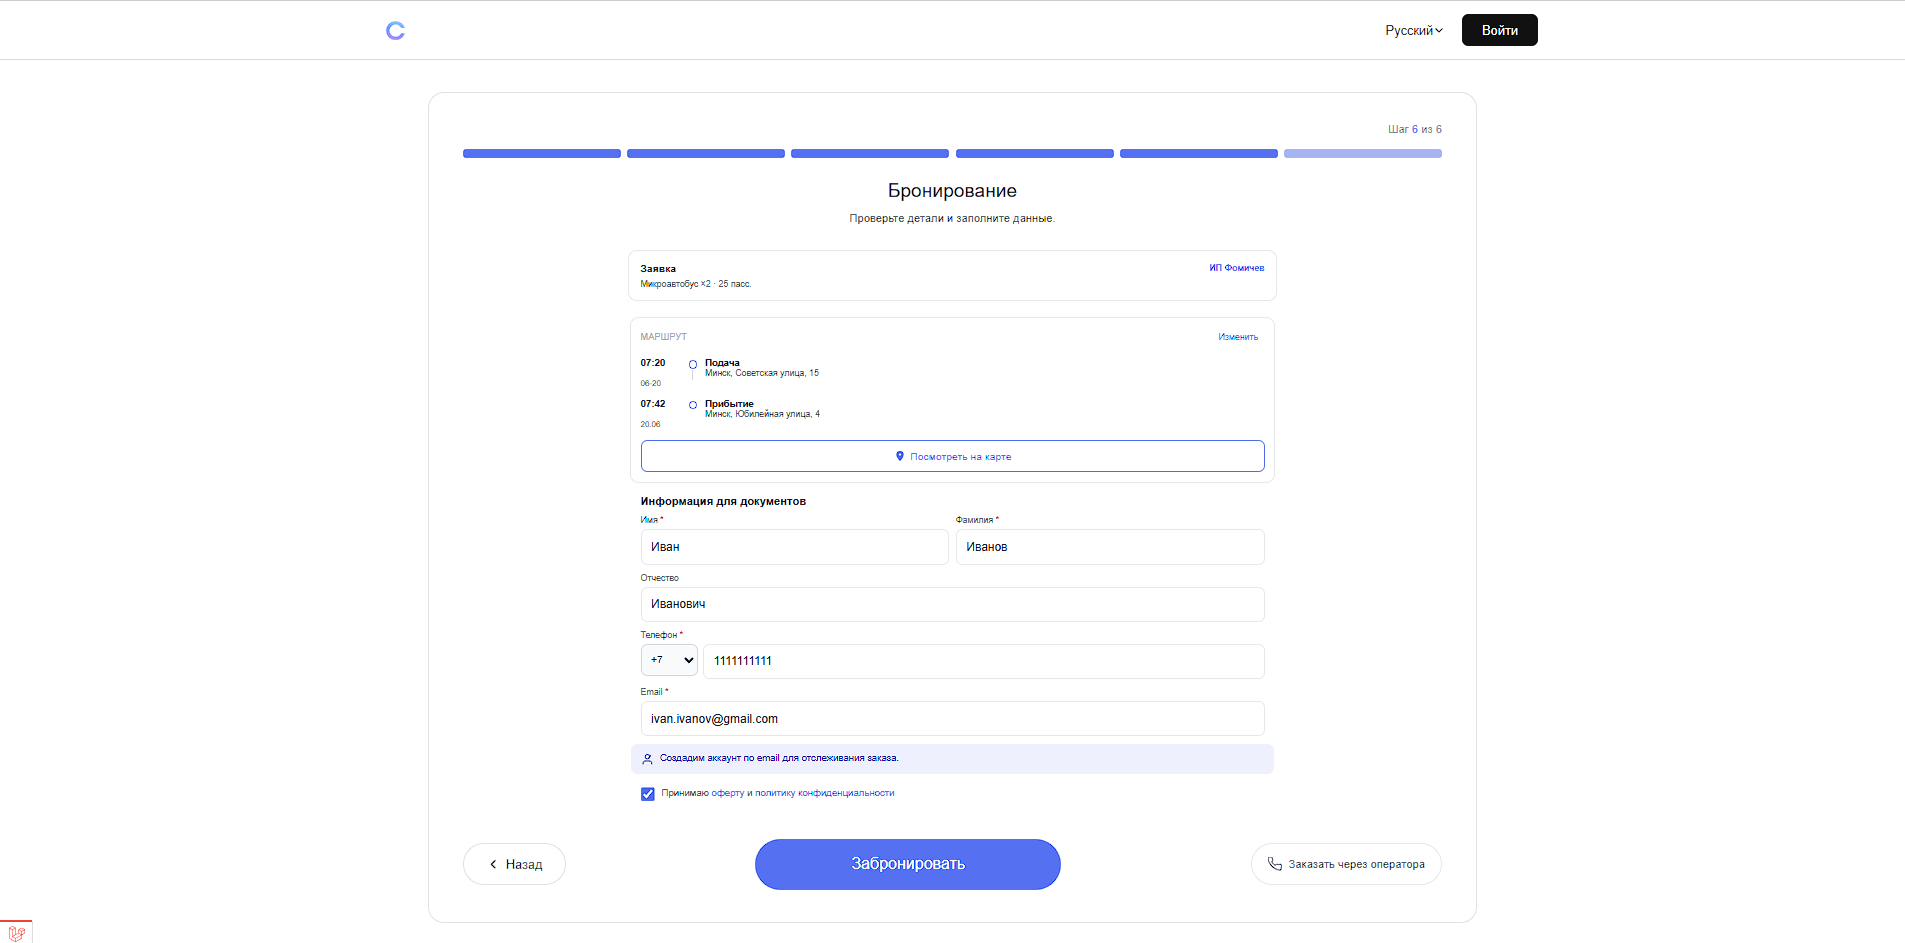The width and height of the screenshot is (1905, 943).
Task: Click the phone icon in operator button
Action: (1274, 864)
